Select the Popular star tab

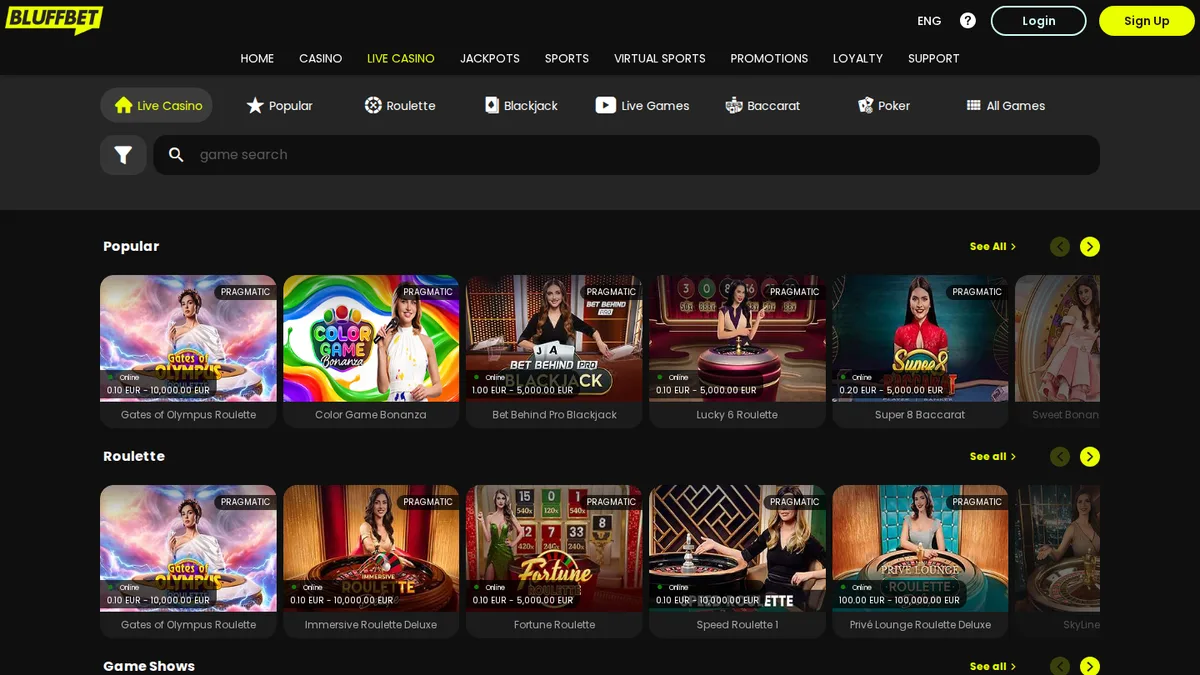(x=279, y=105)
